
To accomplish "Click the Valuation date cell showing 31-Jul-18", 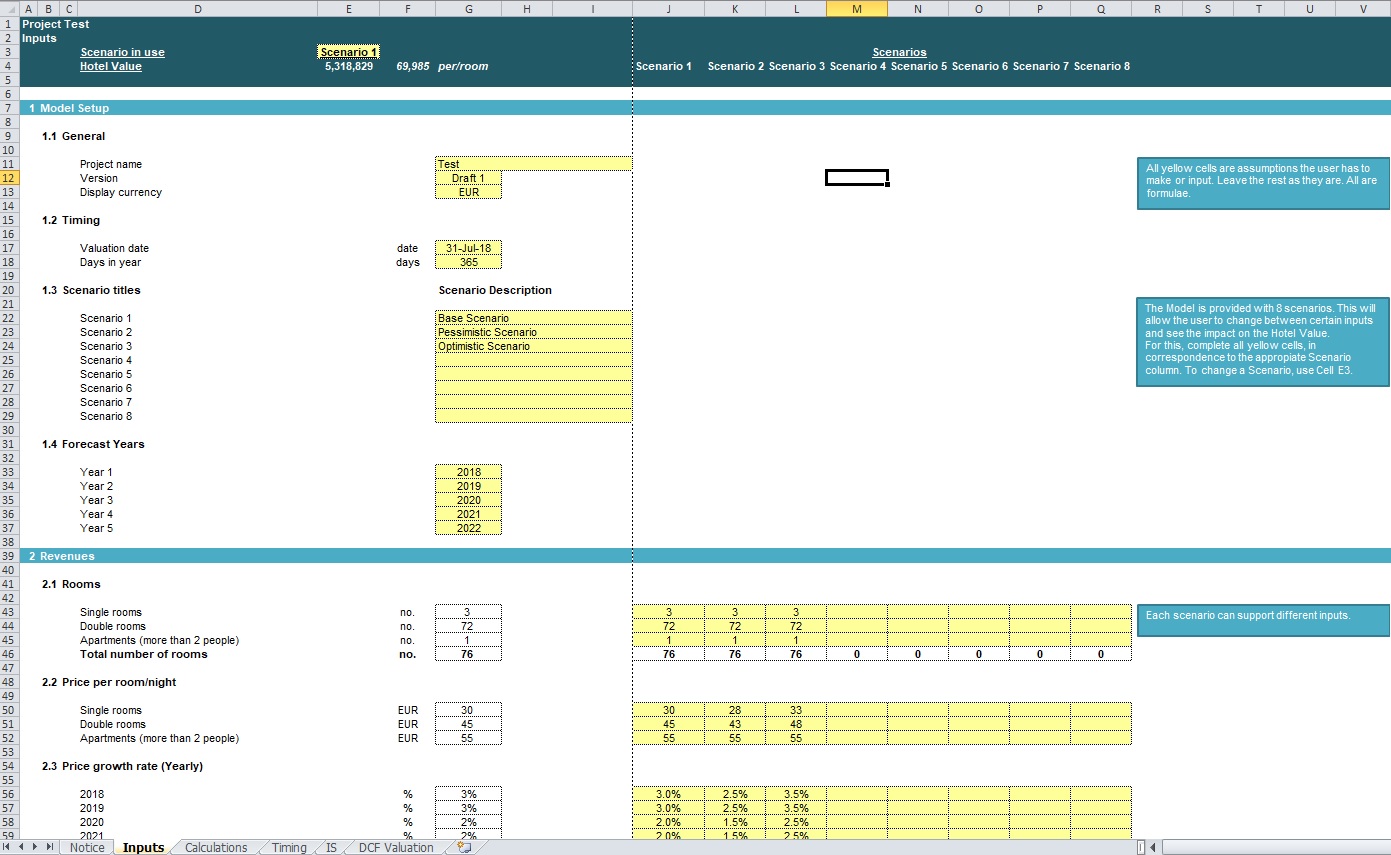I will [x=468, y=248].
